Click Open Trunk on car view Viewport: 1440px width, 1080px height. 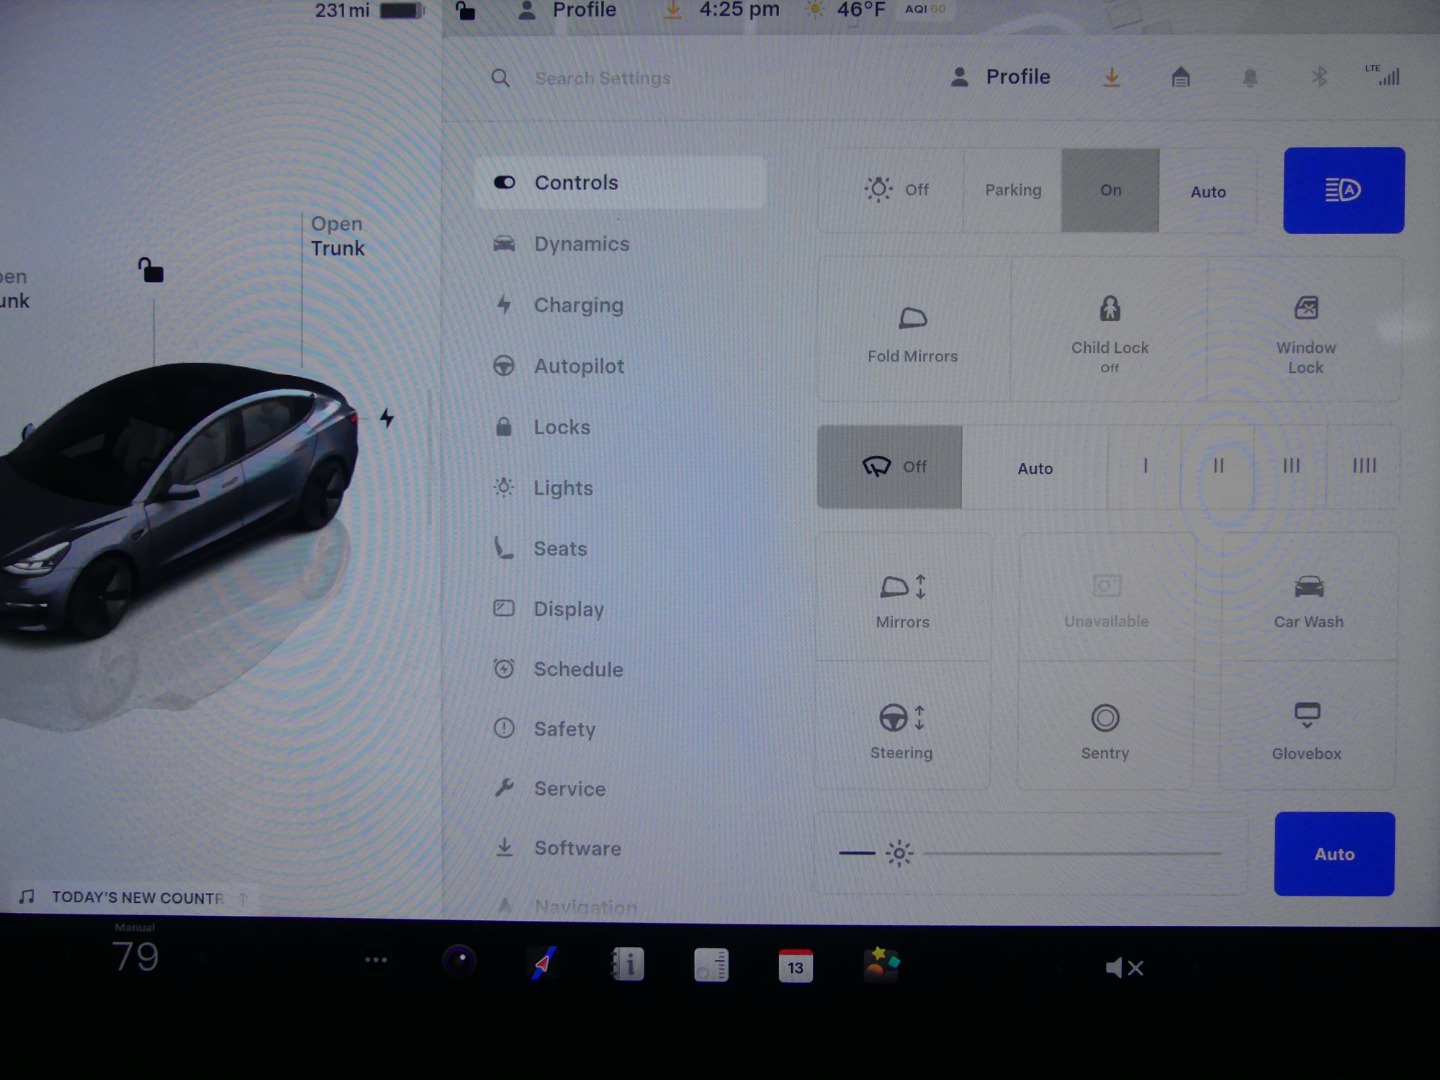(337, 236)
